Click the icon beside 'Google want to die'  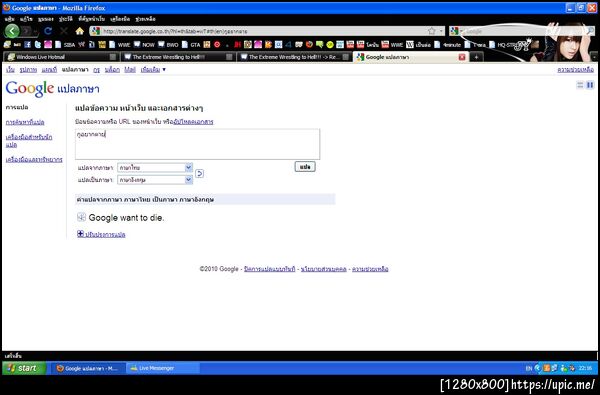coord(81,217)
